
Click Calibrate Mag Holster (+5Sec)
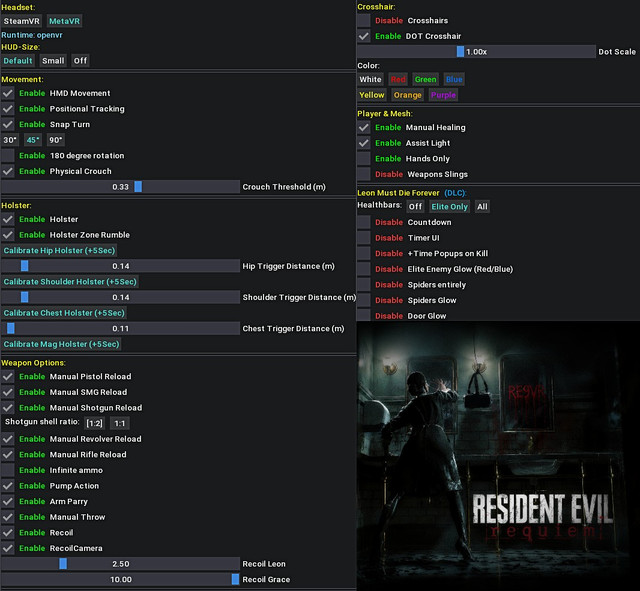(x=61, y=344)
